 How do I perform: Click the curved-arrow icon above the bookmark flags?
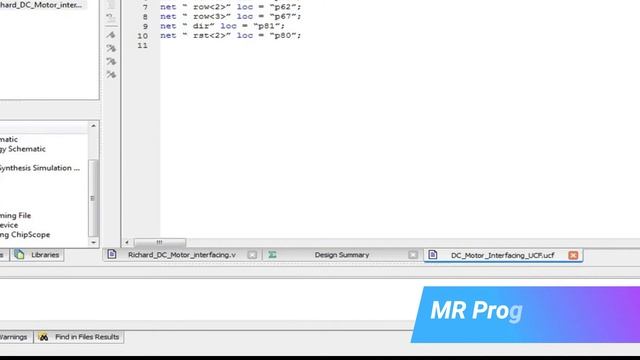pyautogui.click(x=111, y=18)
